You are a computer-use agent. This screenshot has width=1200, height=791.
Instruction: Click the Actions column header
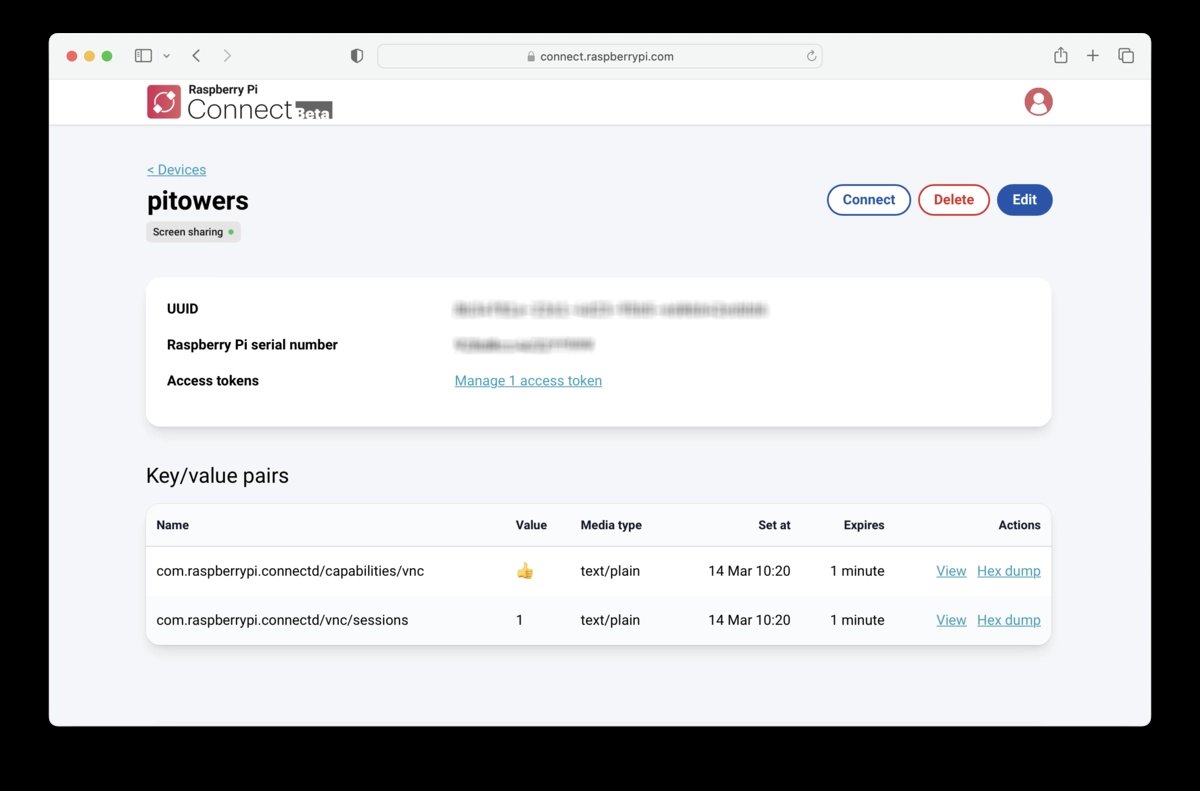pyautogui.click(x=1019, y=525)
